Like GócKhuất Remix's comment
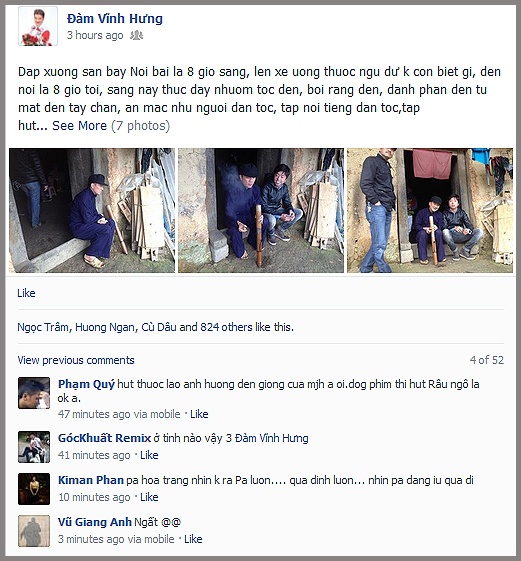This screenshot has height=561, width=521. tap(149, 455)
